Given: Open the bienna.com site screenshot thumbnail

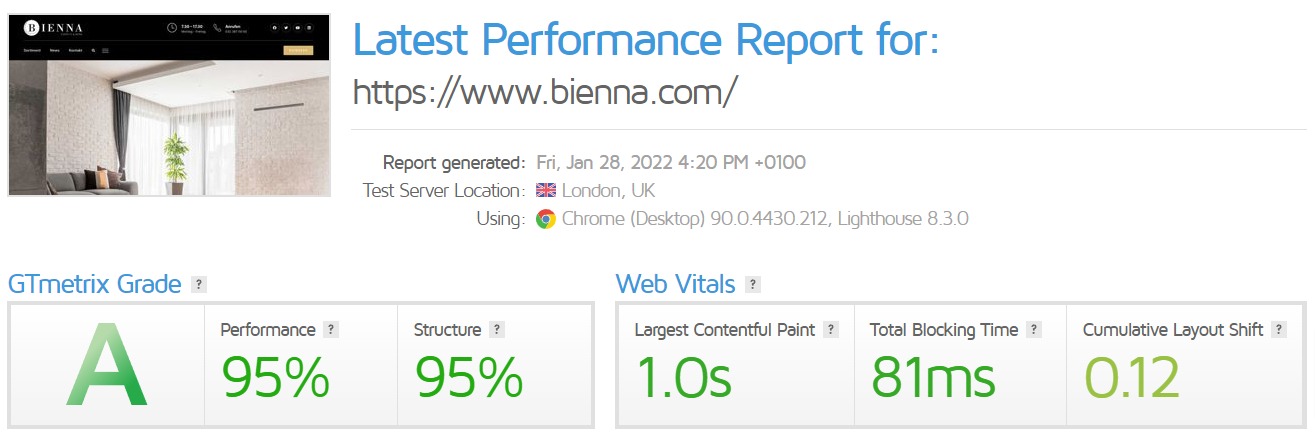Looking at the screenshot, I should click(169, 104).
